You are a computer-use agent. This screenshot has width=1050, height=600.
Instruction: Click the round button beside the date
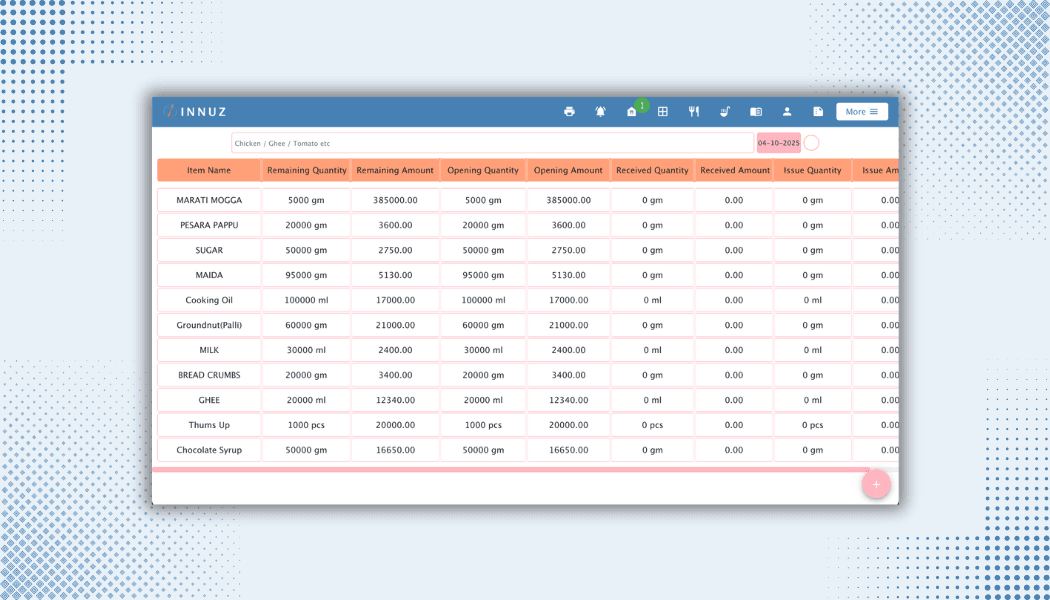click(812, 143)
